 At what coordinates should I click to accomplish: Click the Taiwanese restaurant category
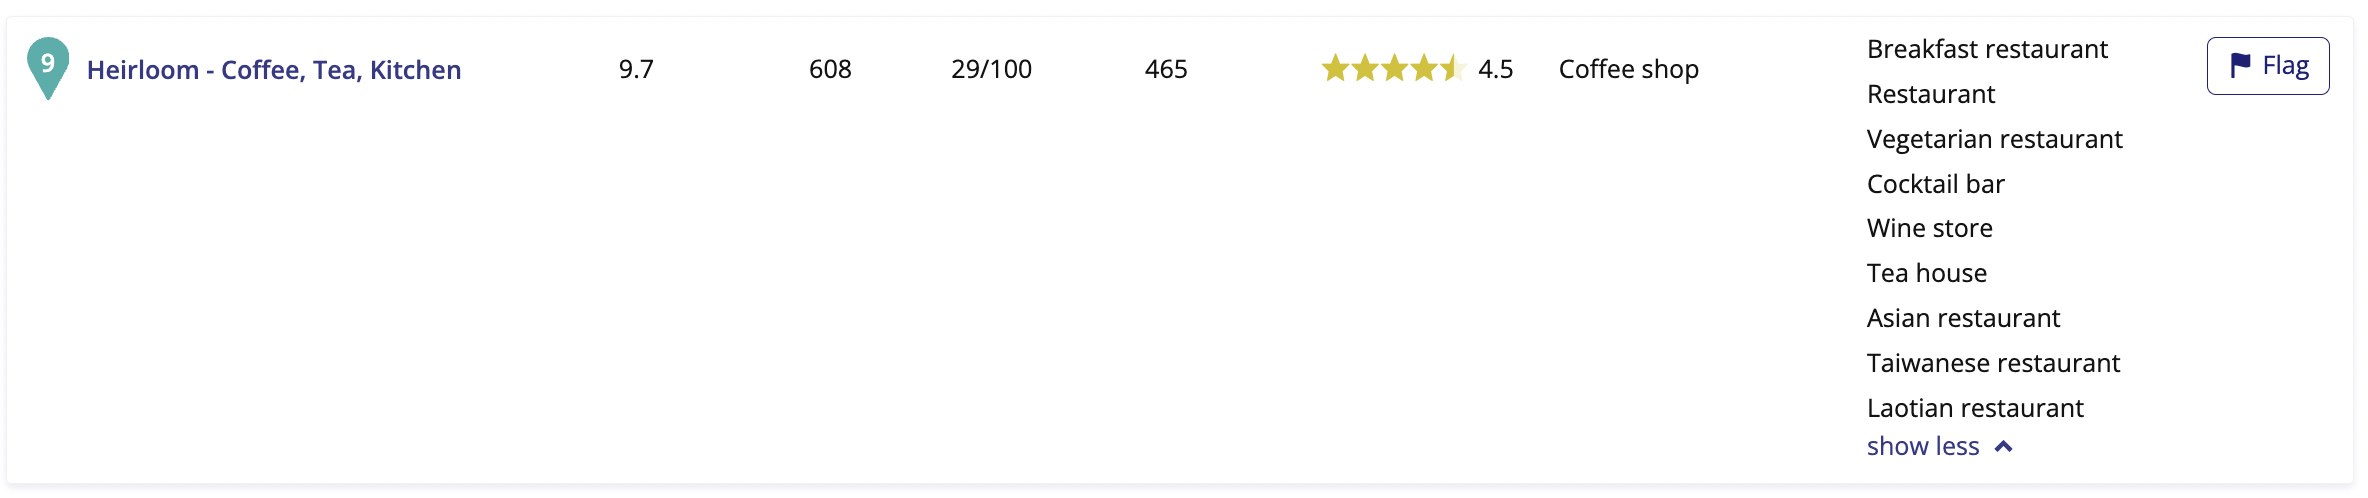click(1993, 363)
